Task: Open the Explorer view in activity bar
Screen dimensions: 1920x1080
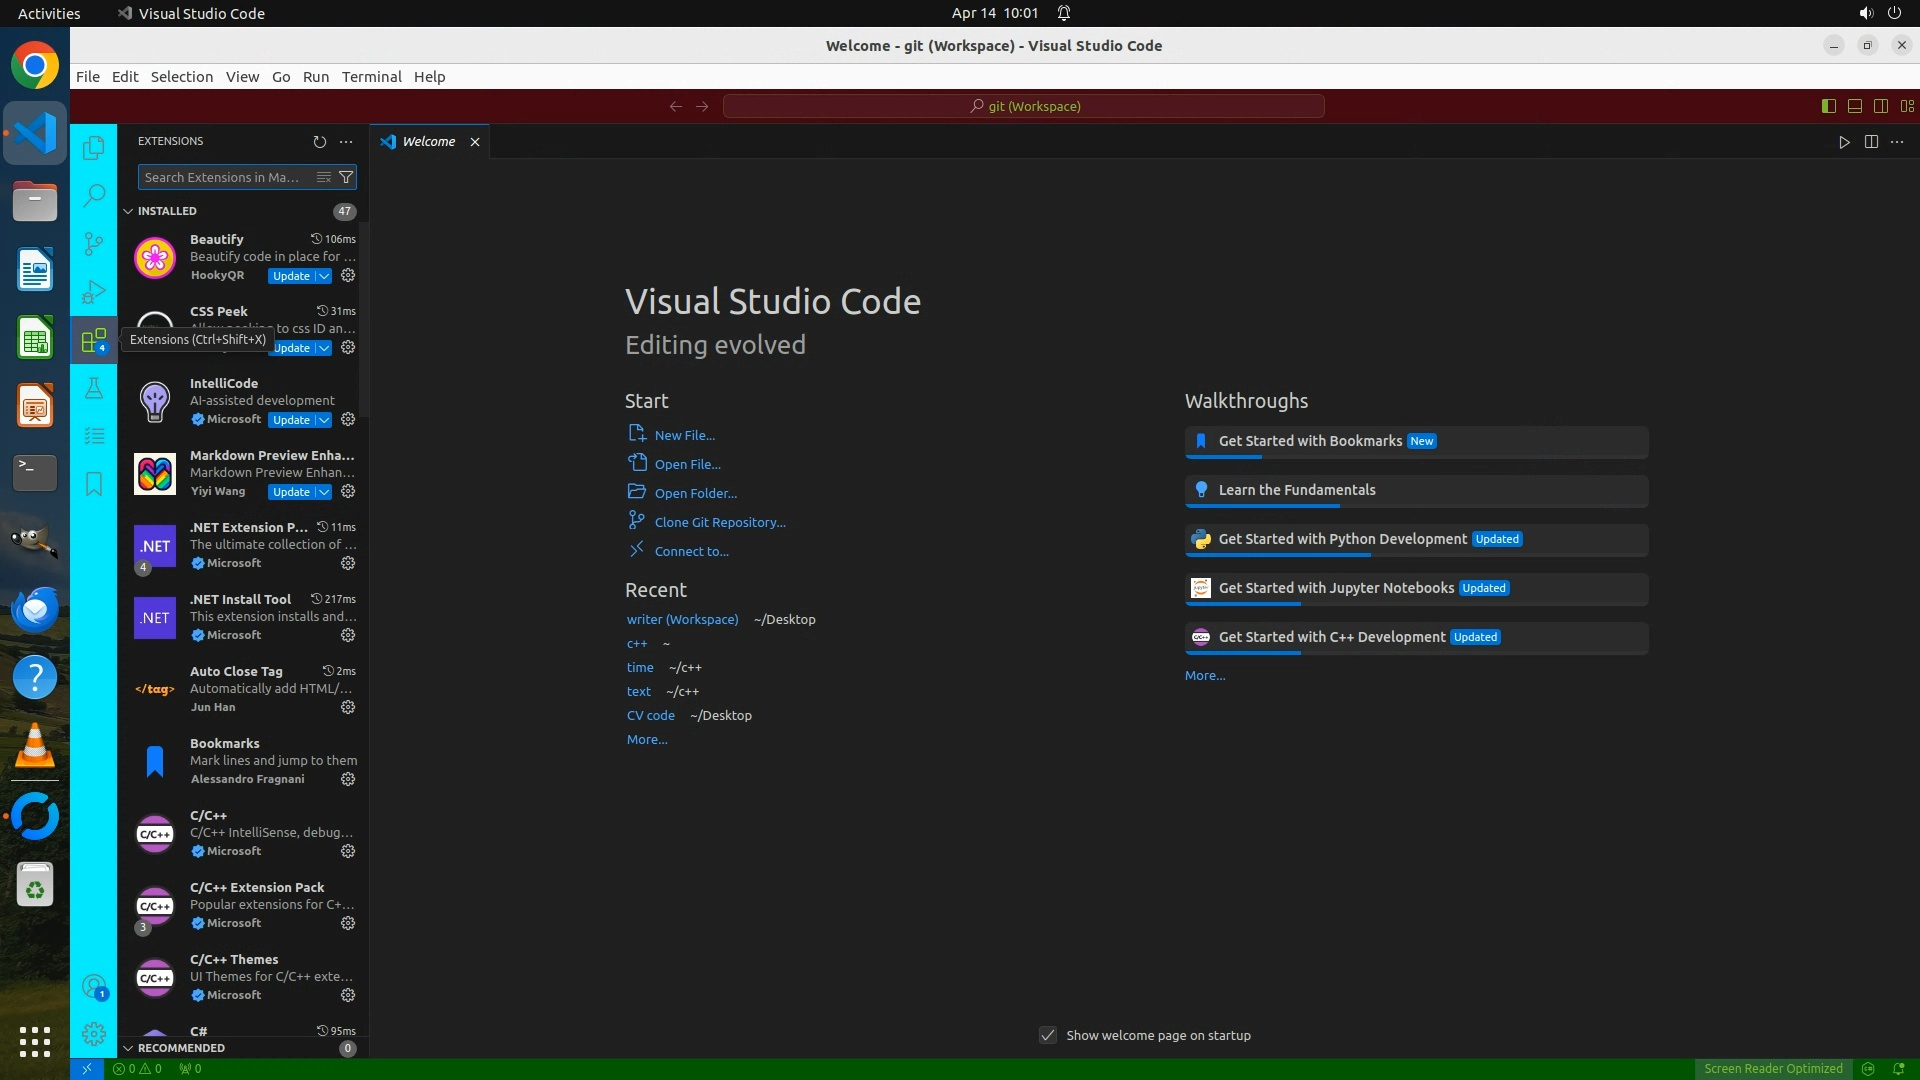Action: click(x=94, y=148)
